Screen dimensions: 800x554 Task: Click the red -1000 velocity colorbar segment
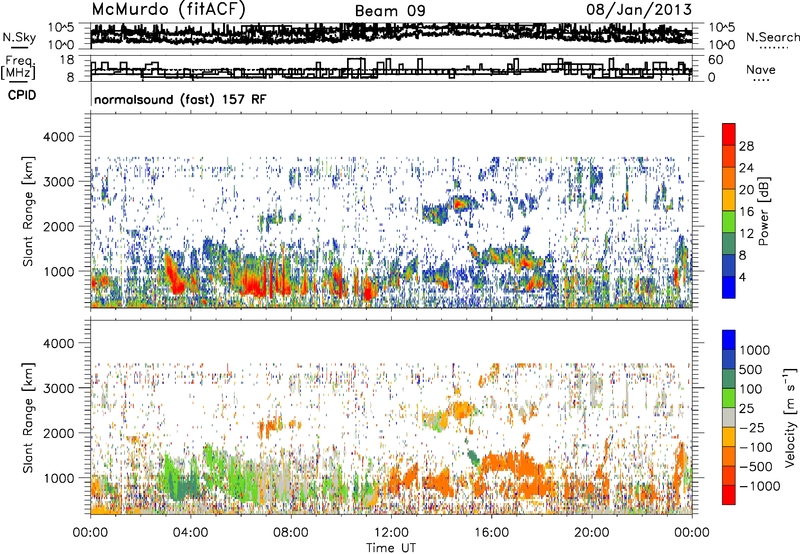729,495
